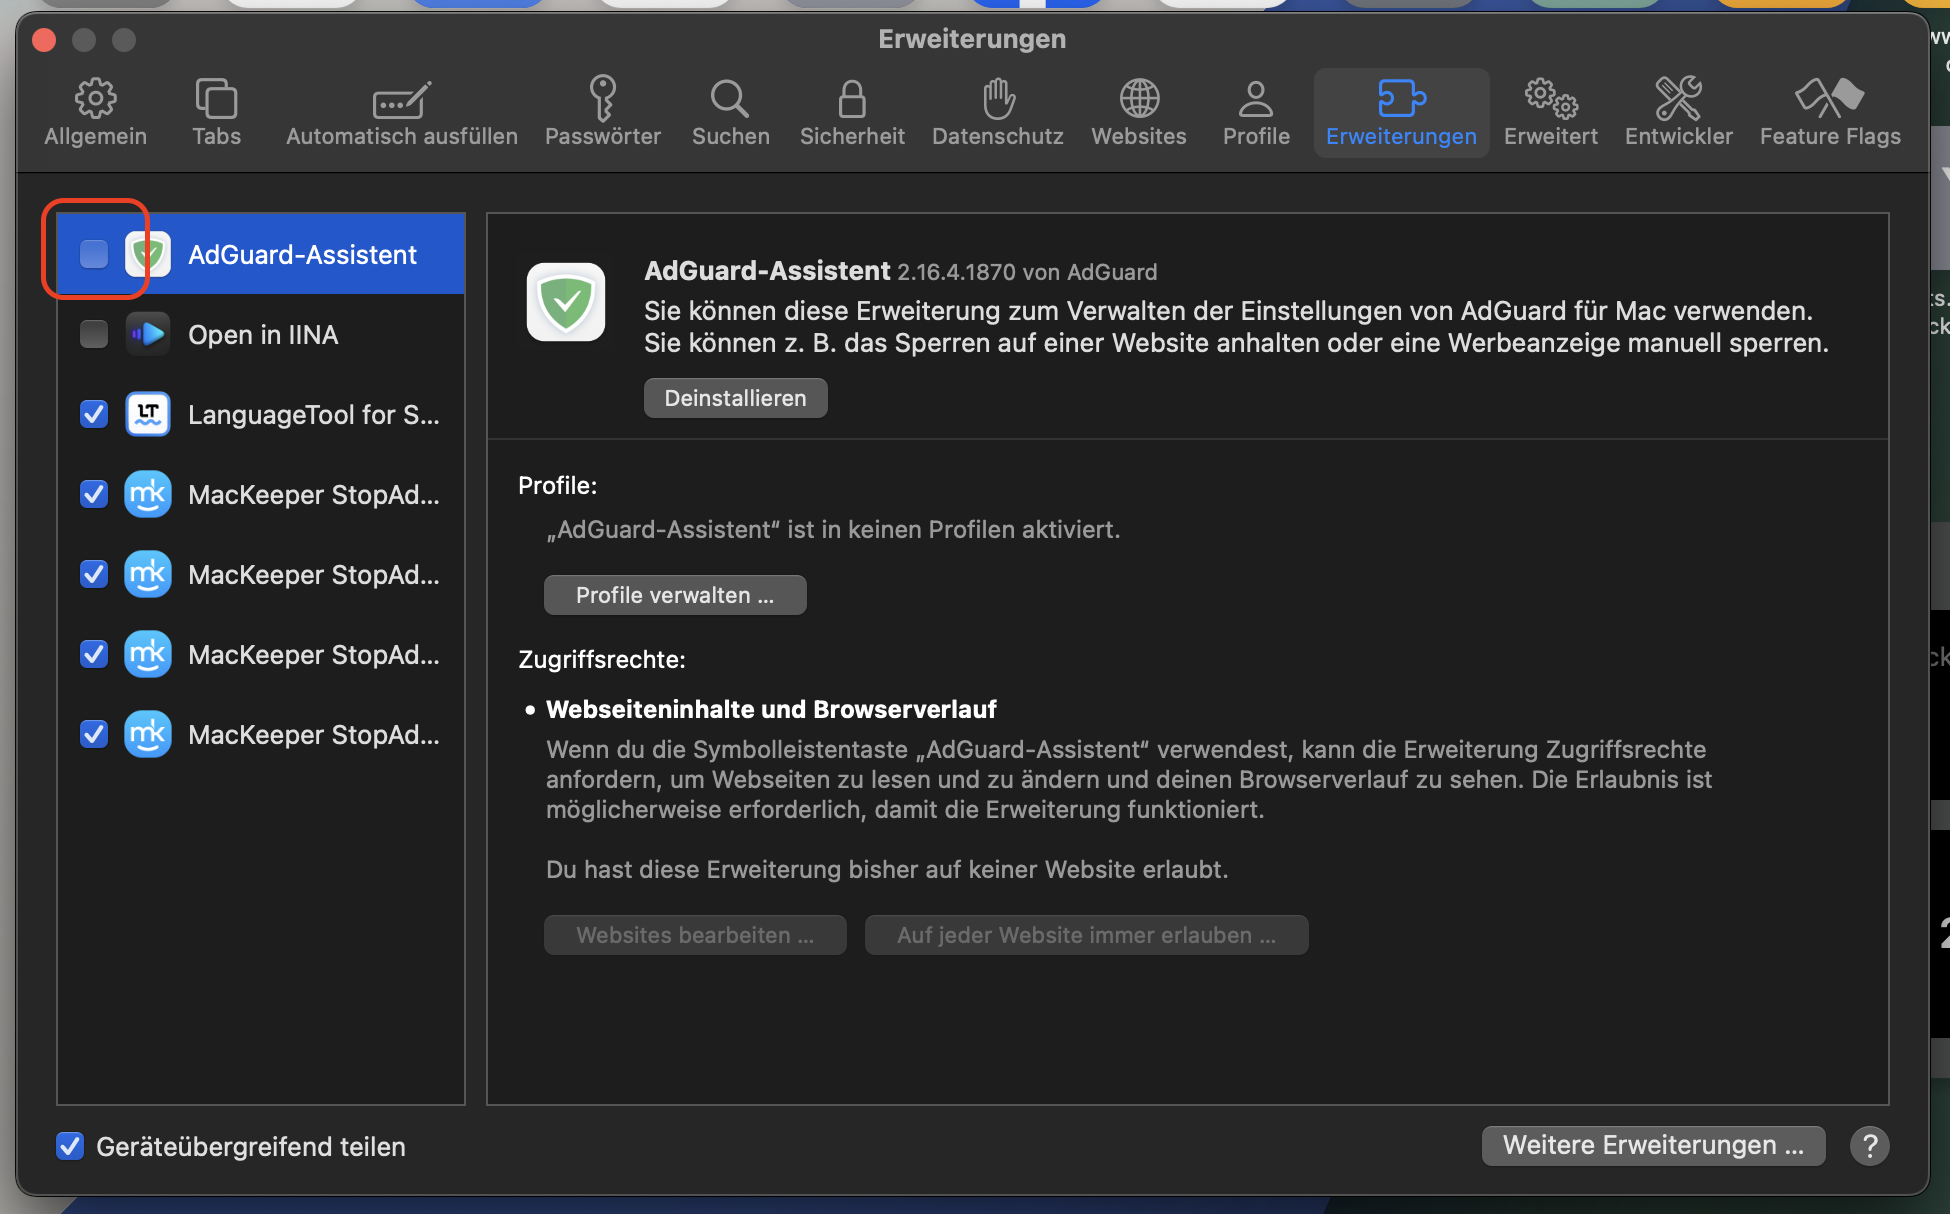Screen dimensions: 1950x1214
Task: Click the Deinstallieren button
Action: pos(735,398)
